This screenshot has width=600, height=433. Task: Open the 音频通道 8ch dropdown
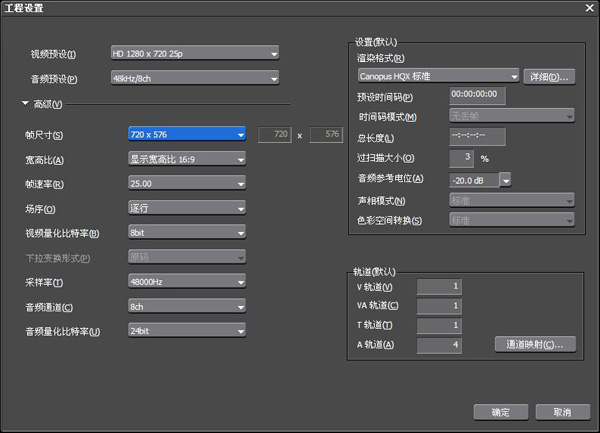click(x=187, y=306)
